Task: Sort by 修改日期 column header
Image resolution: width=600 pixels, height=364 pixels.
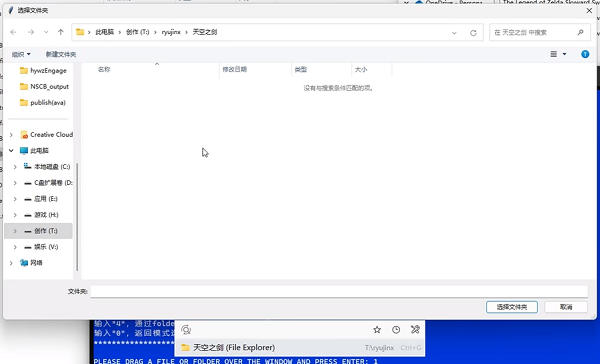Action: [x=235, y=69]
